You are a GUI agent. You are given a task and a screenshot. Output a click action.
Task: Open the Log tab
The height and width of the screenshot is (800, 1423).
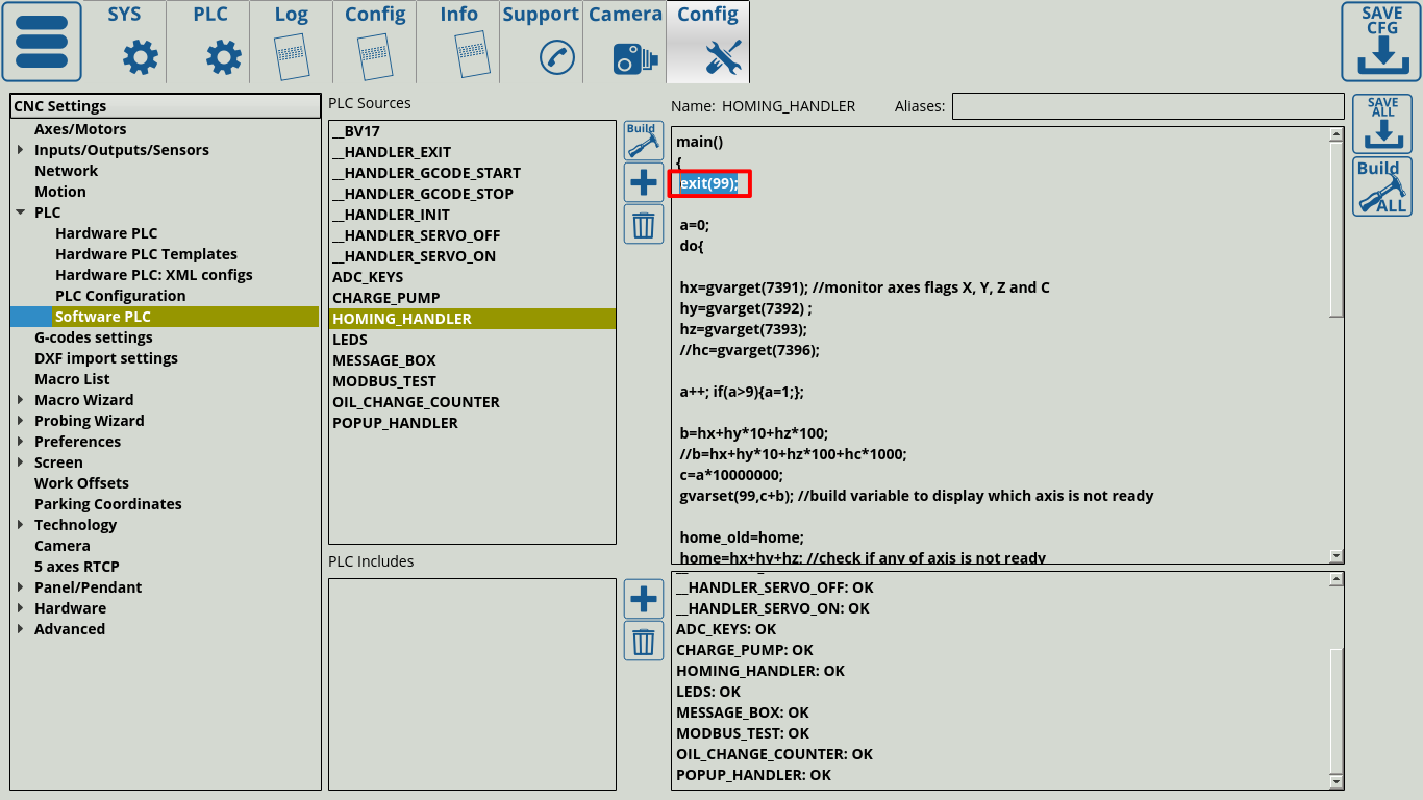click(291, 41)
